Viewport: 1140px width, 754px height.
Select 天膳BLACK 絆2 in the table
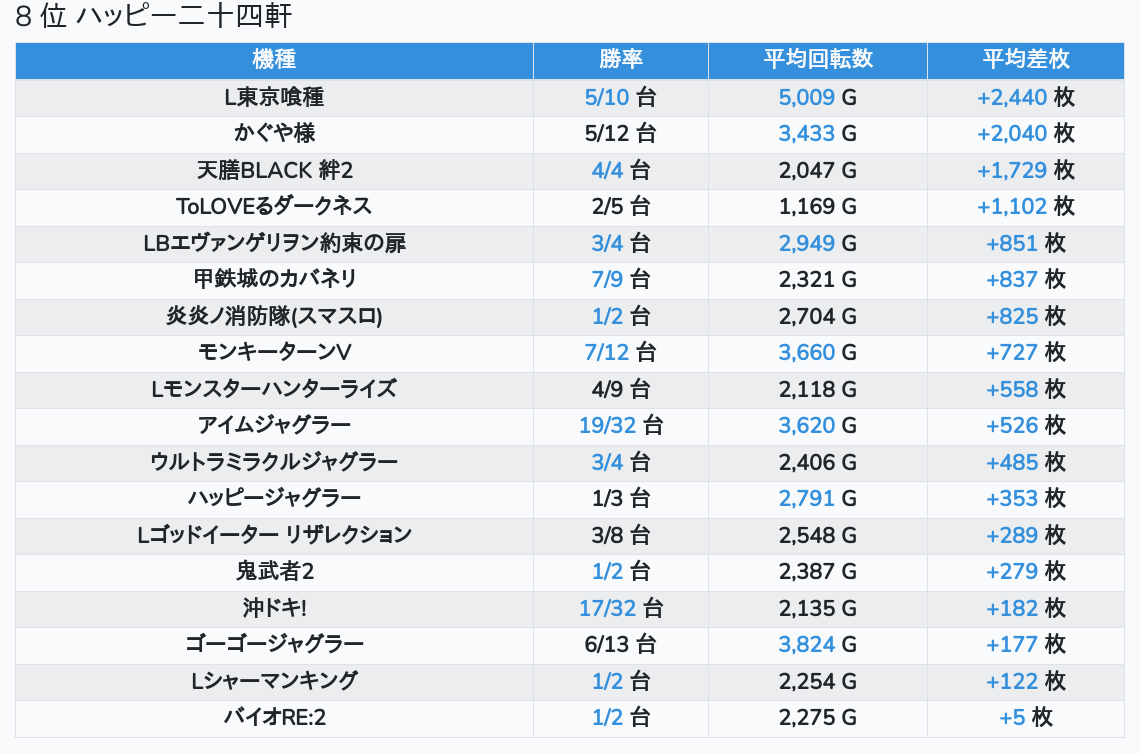point(274,170)
